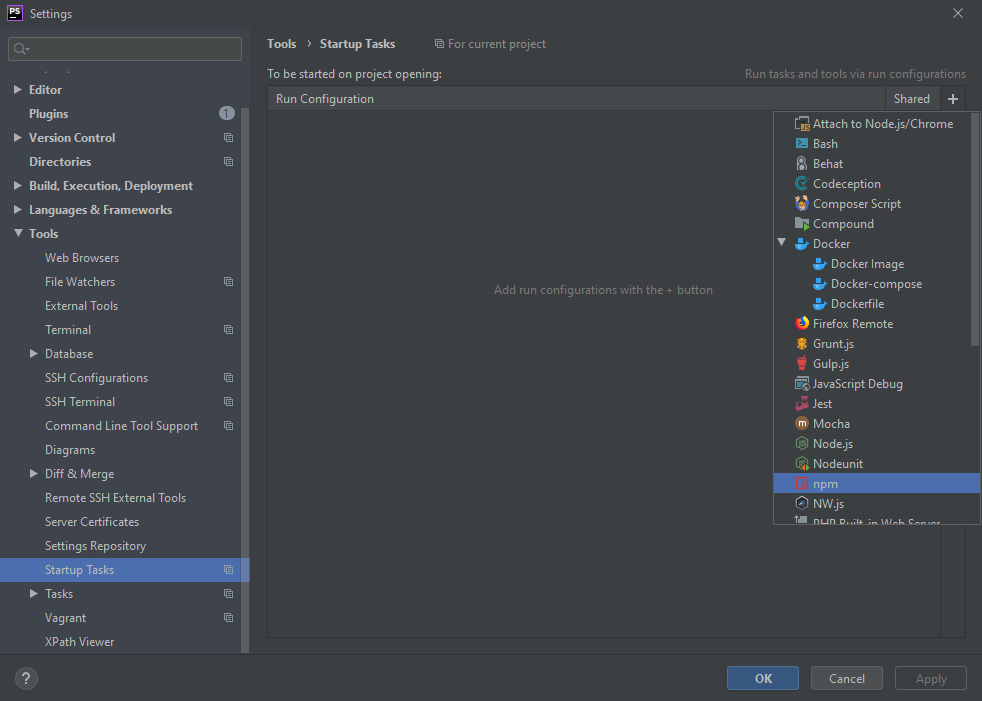This screenshot has width=982, height=701.
Task: Click the Firefox Remote icon
Action: coord(802,324)
